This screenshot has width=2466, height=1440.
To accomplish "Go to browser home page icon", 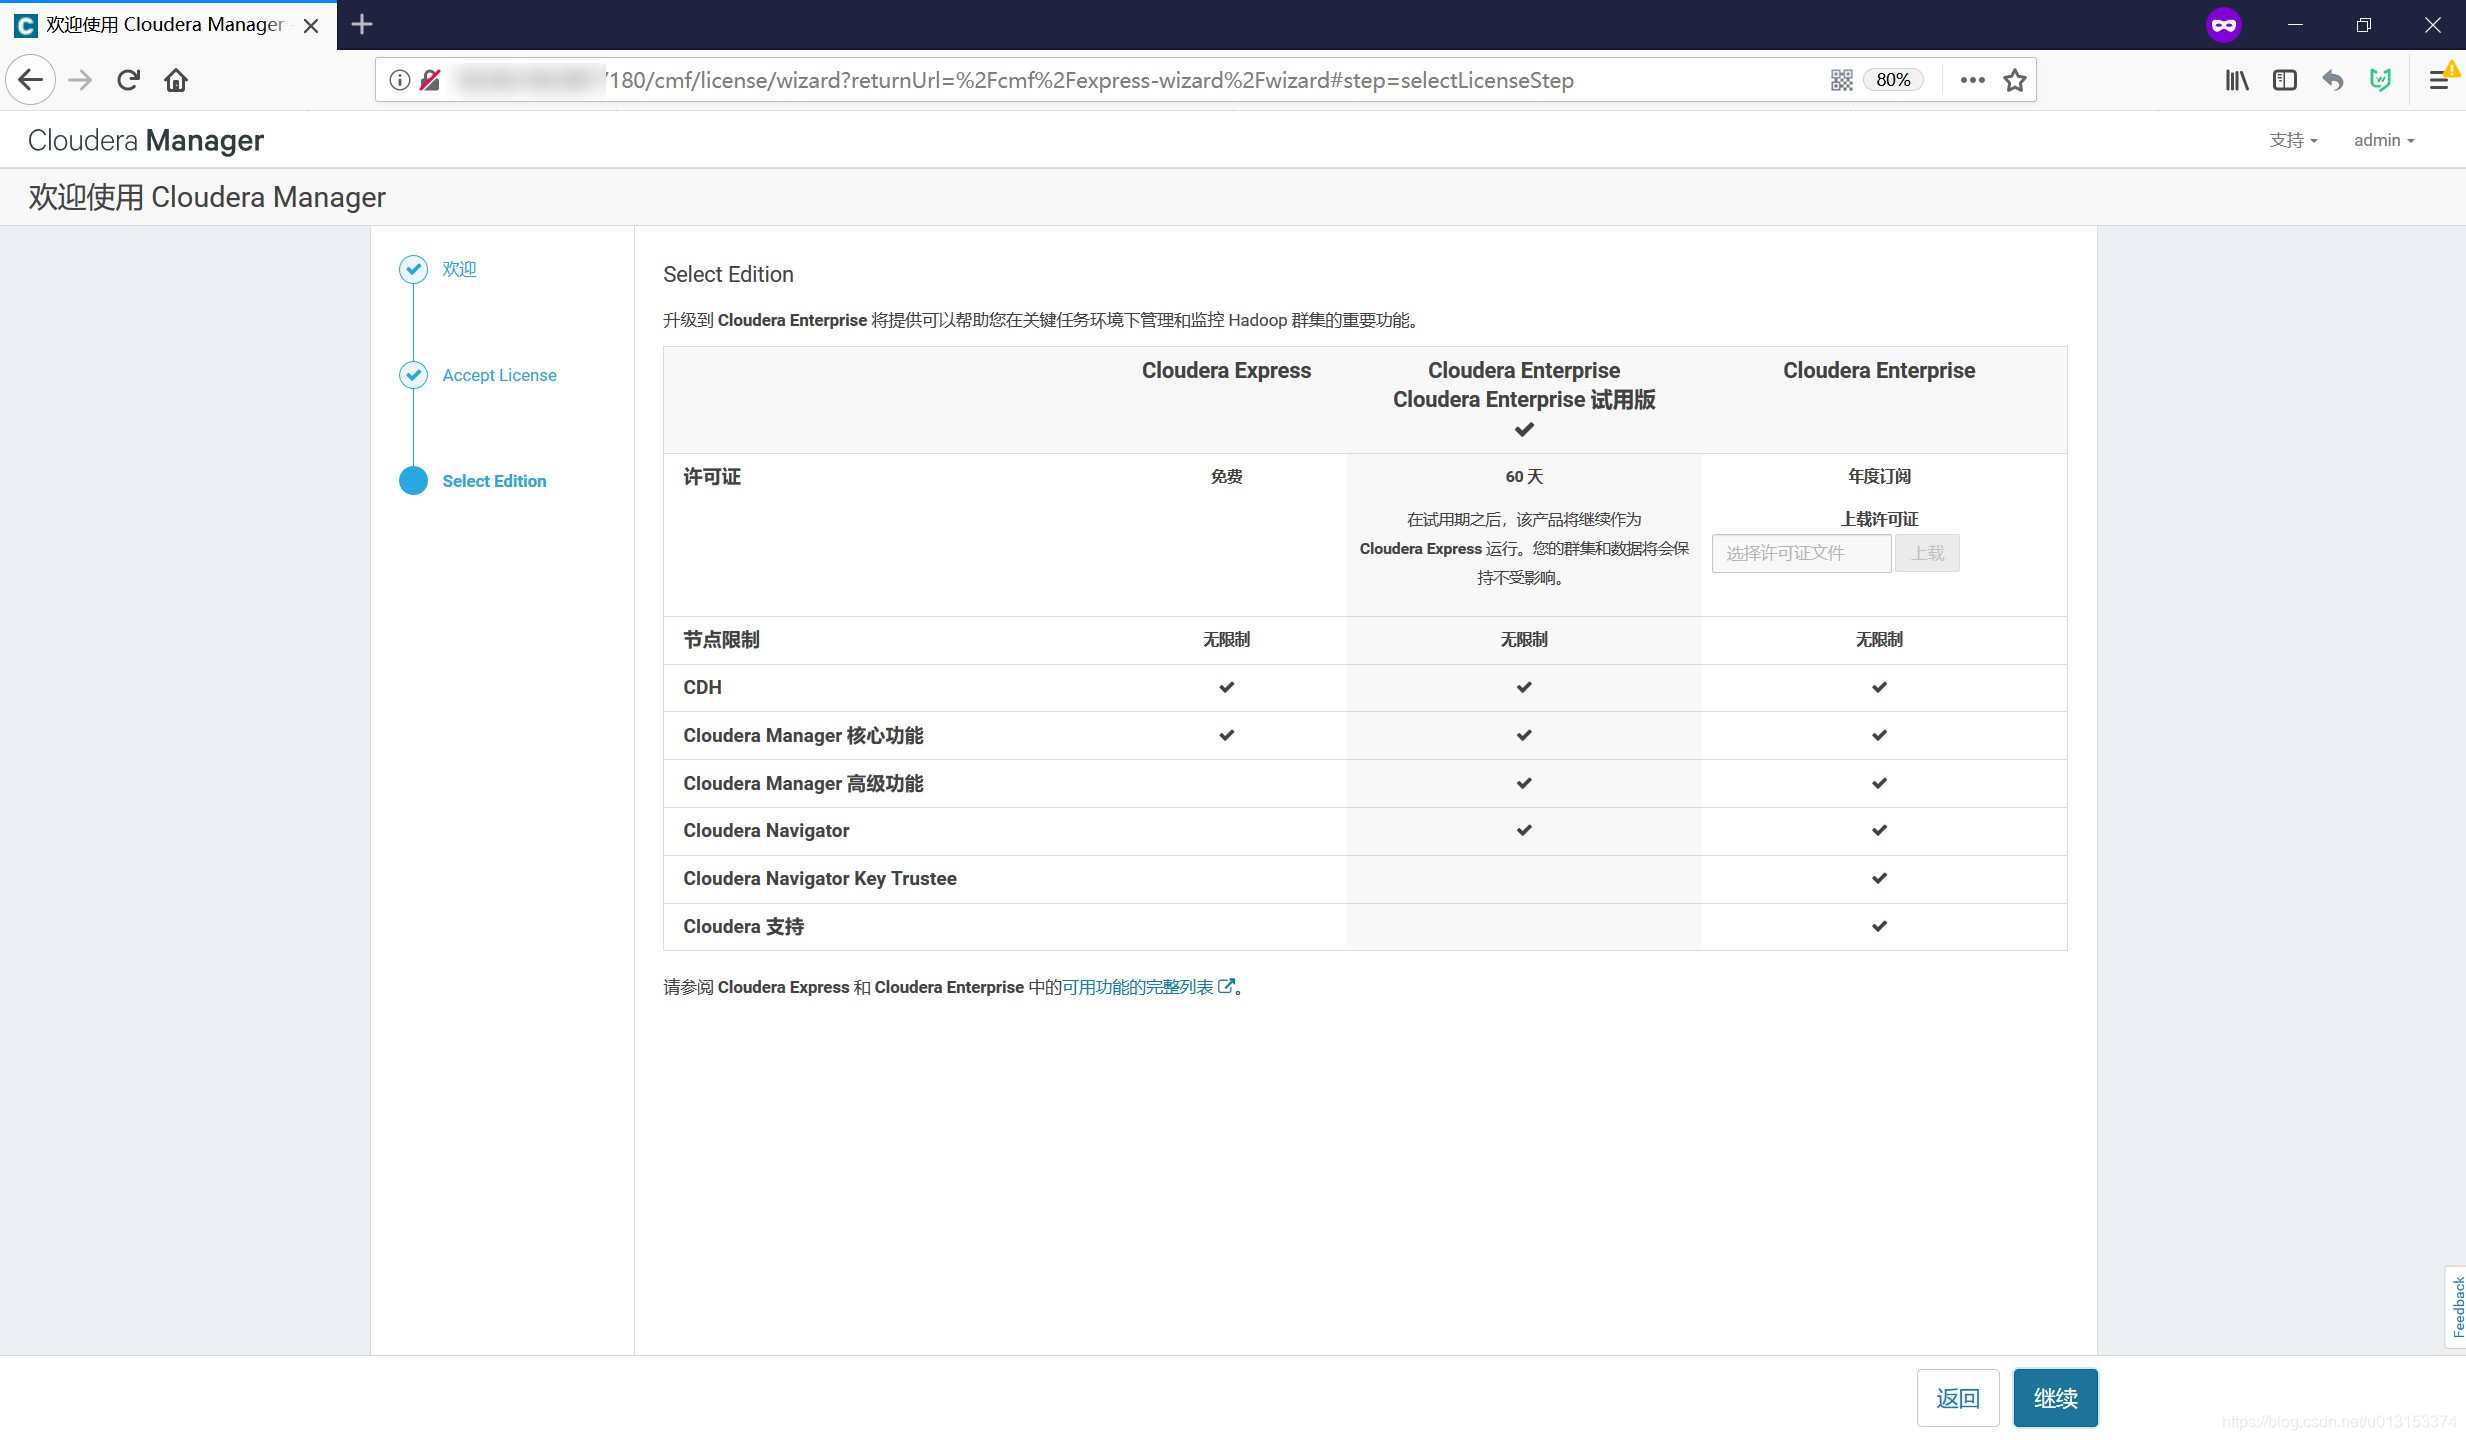I will 176,80.
